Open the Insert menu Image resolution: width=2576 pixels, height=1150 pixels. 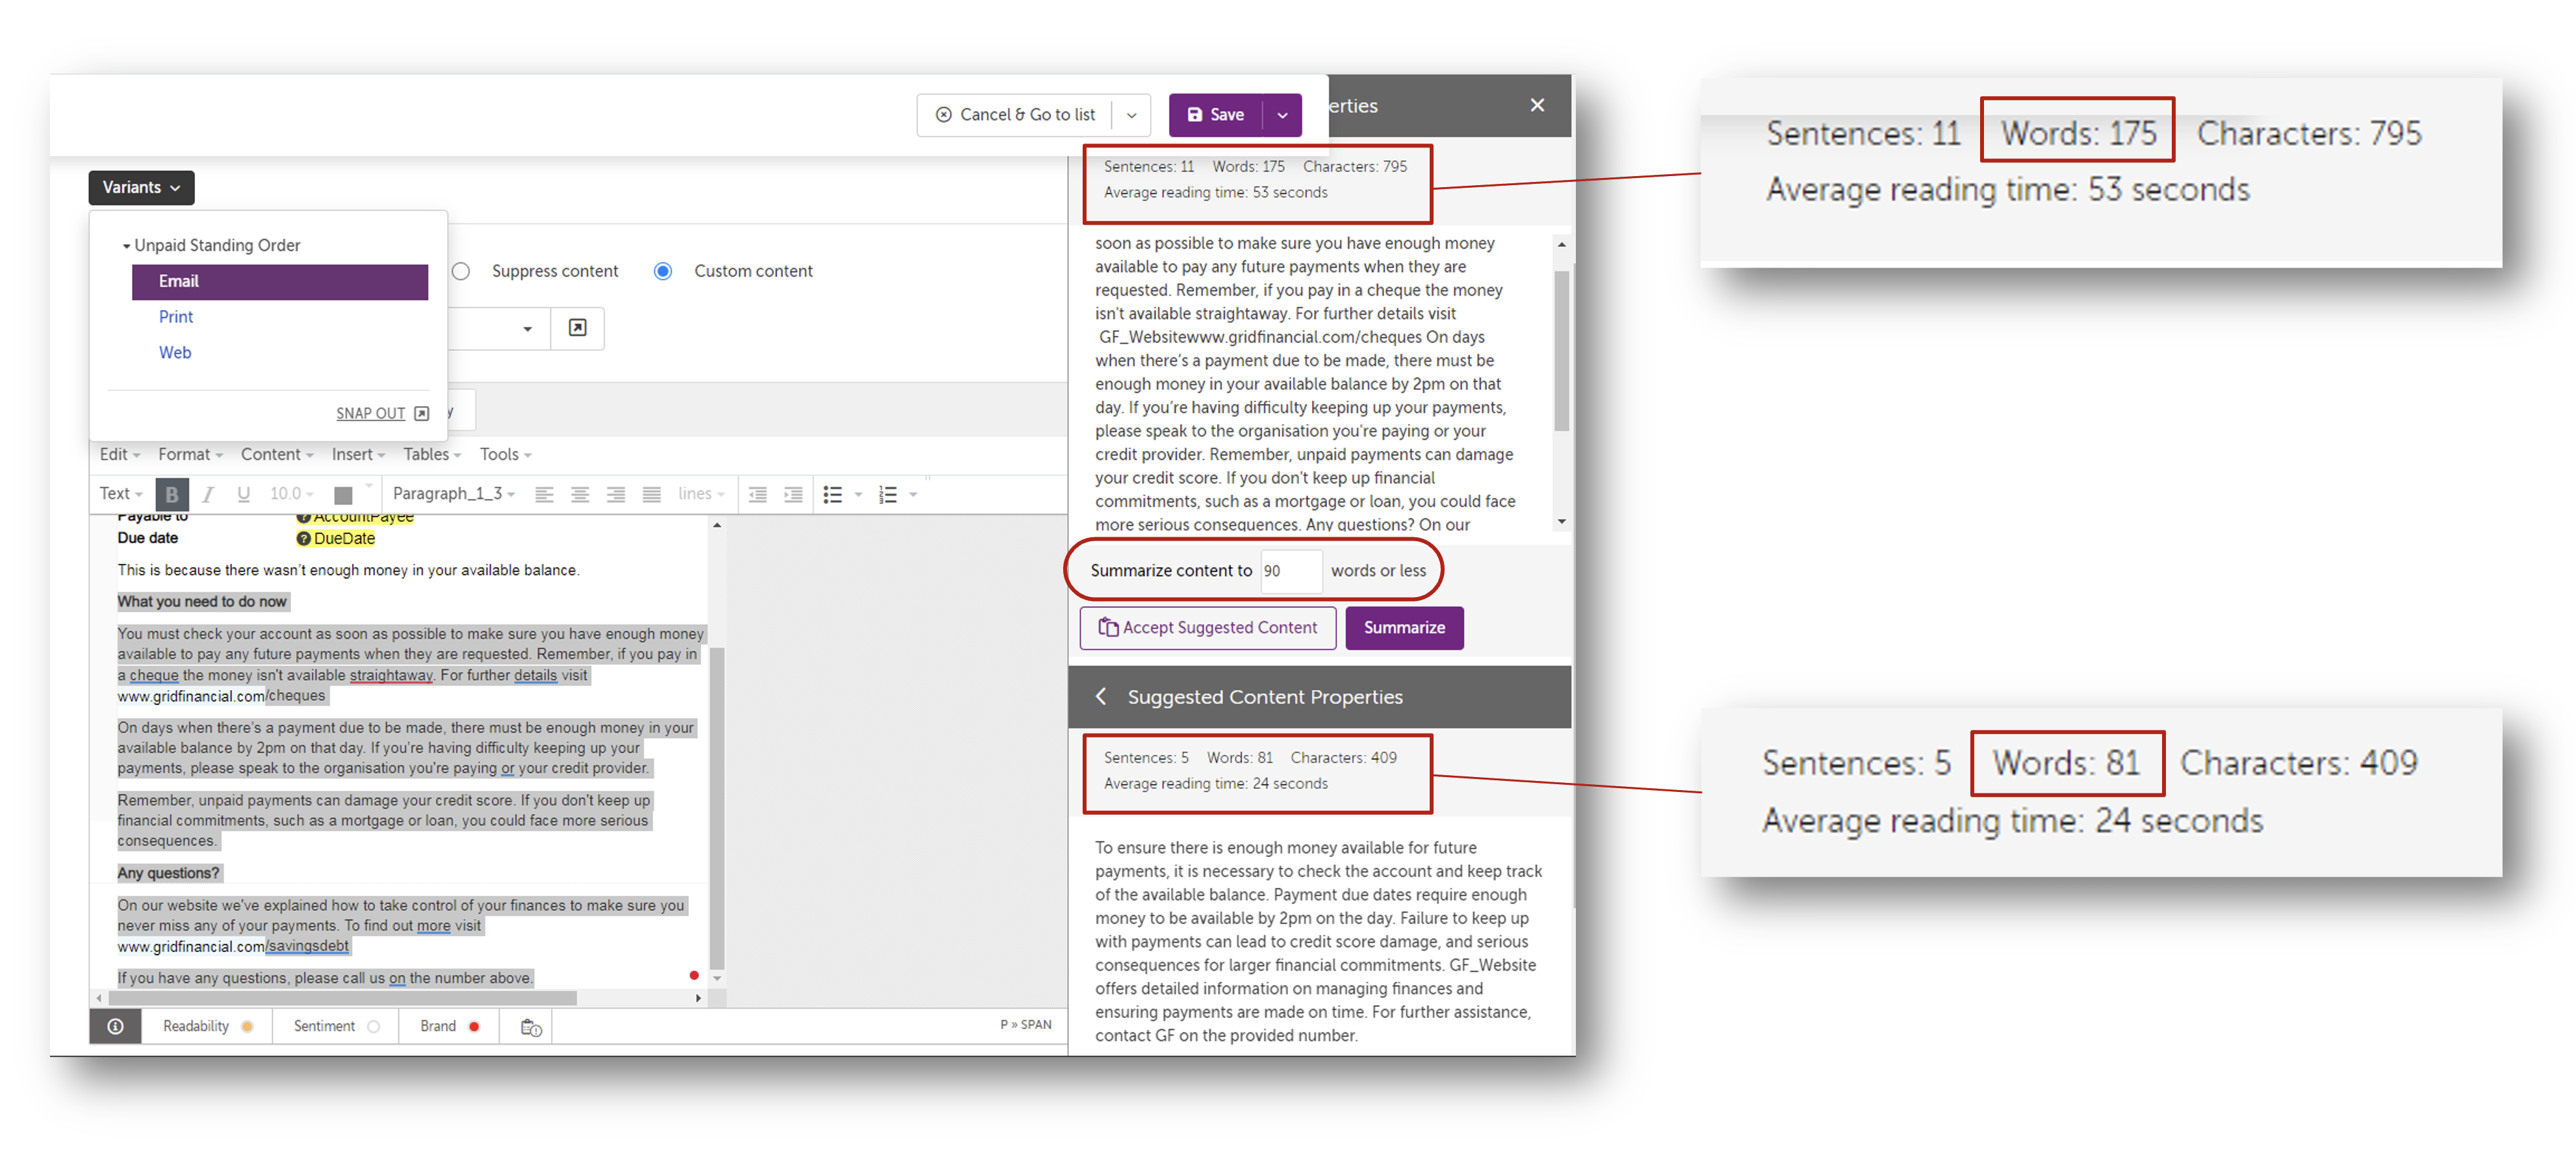click(x=357, y=454)
